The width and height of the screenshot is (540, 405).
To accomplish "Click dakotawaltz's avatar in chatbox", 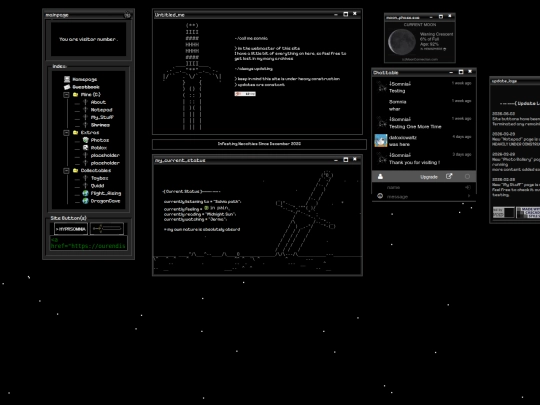I will click(x=381, y=141).
